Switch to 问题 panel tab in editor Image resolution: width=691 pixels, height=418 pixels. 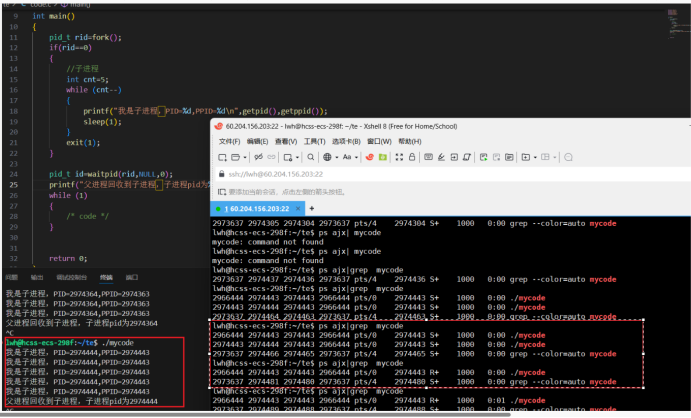pyautogui.click(x=12, y=277)
